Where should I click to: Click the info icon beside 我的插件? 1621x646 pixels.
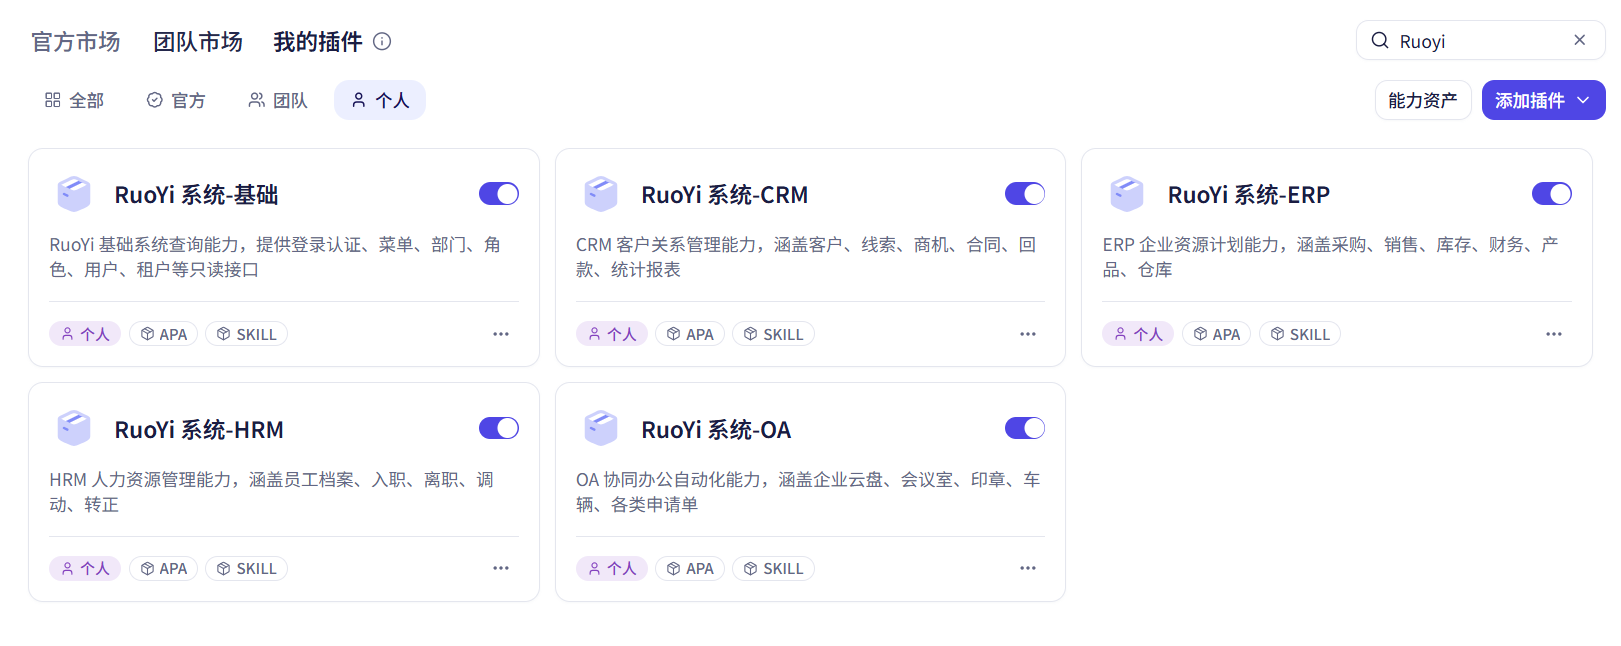coord(382,41)
